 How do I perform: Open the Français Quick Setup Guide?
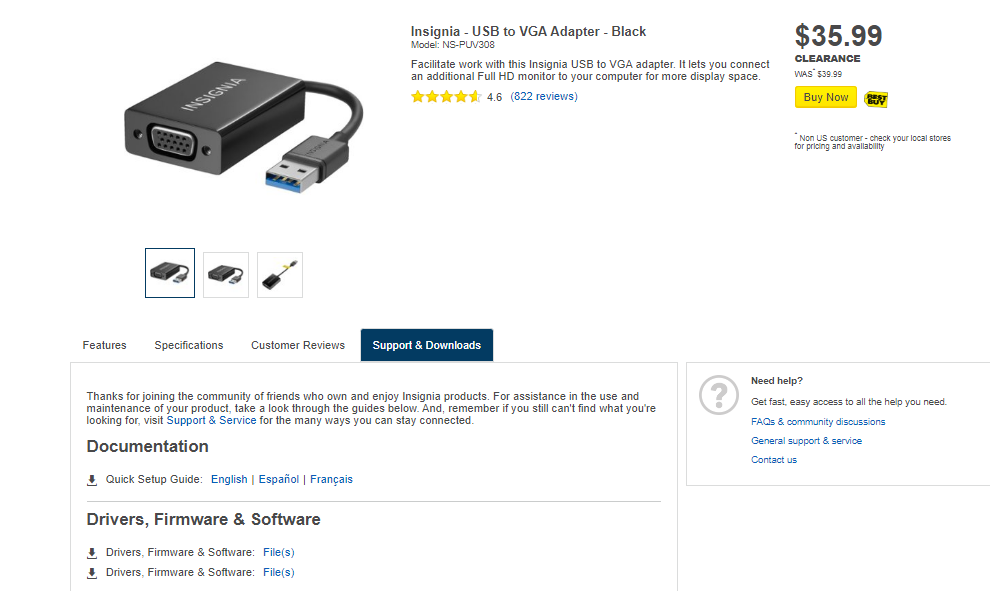(331, 479)
